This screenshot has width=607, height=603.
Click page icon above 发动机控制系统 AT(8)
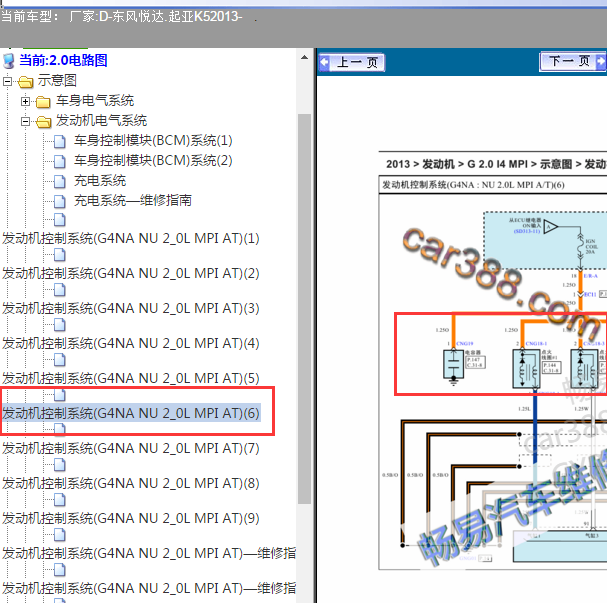pyautogui.click(x=60, y=464)
